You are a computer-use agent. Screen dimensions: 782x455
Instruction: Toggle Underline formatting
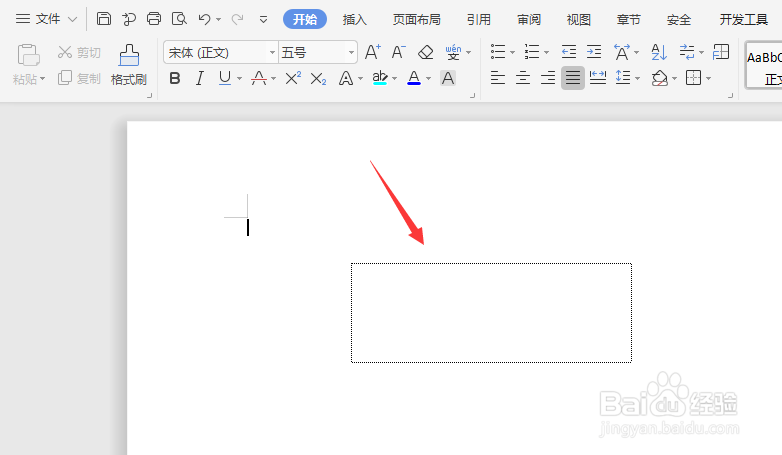pos(225,78)
